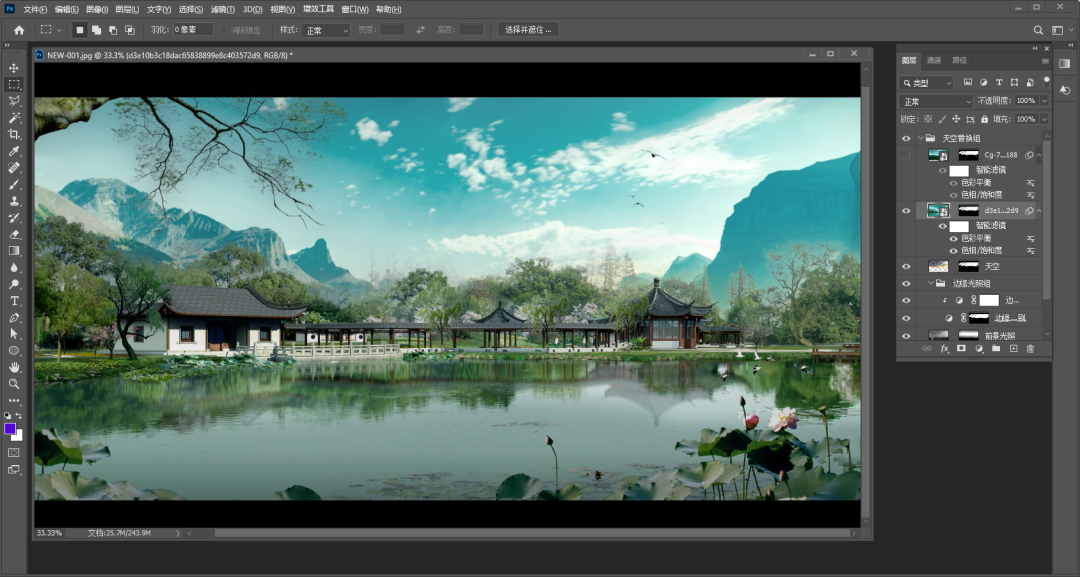The width and height of the screenshot is (1080, 577).
Task: Toggle 色彩平衡 filter eye under d3e1...2d9
Action: pos(954,238)
